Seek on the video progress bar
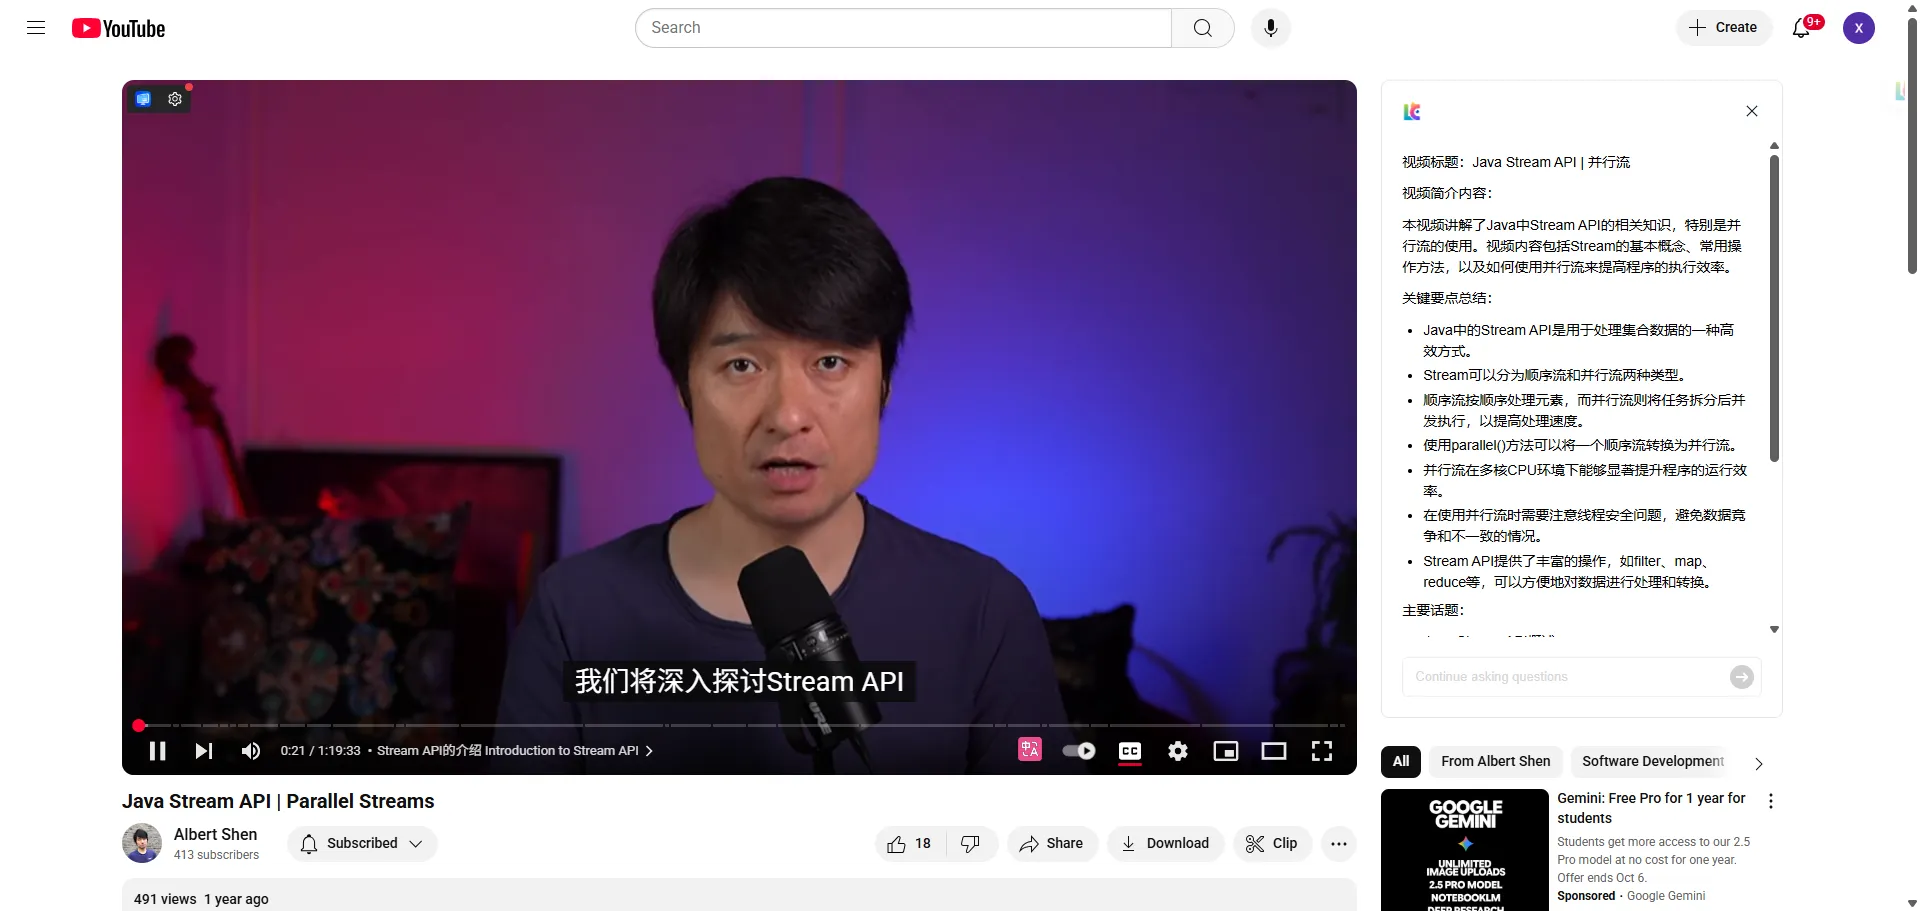1920x911 pixels. pyautogui.click(x=740, y=725)
